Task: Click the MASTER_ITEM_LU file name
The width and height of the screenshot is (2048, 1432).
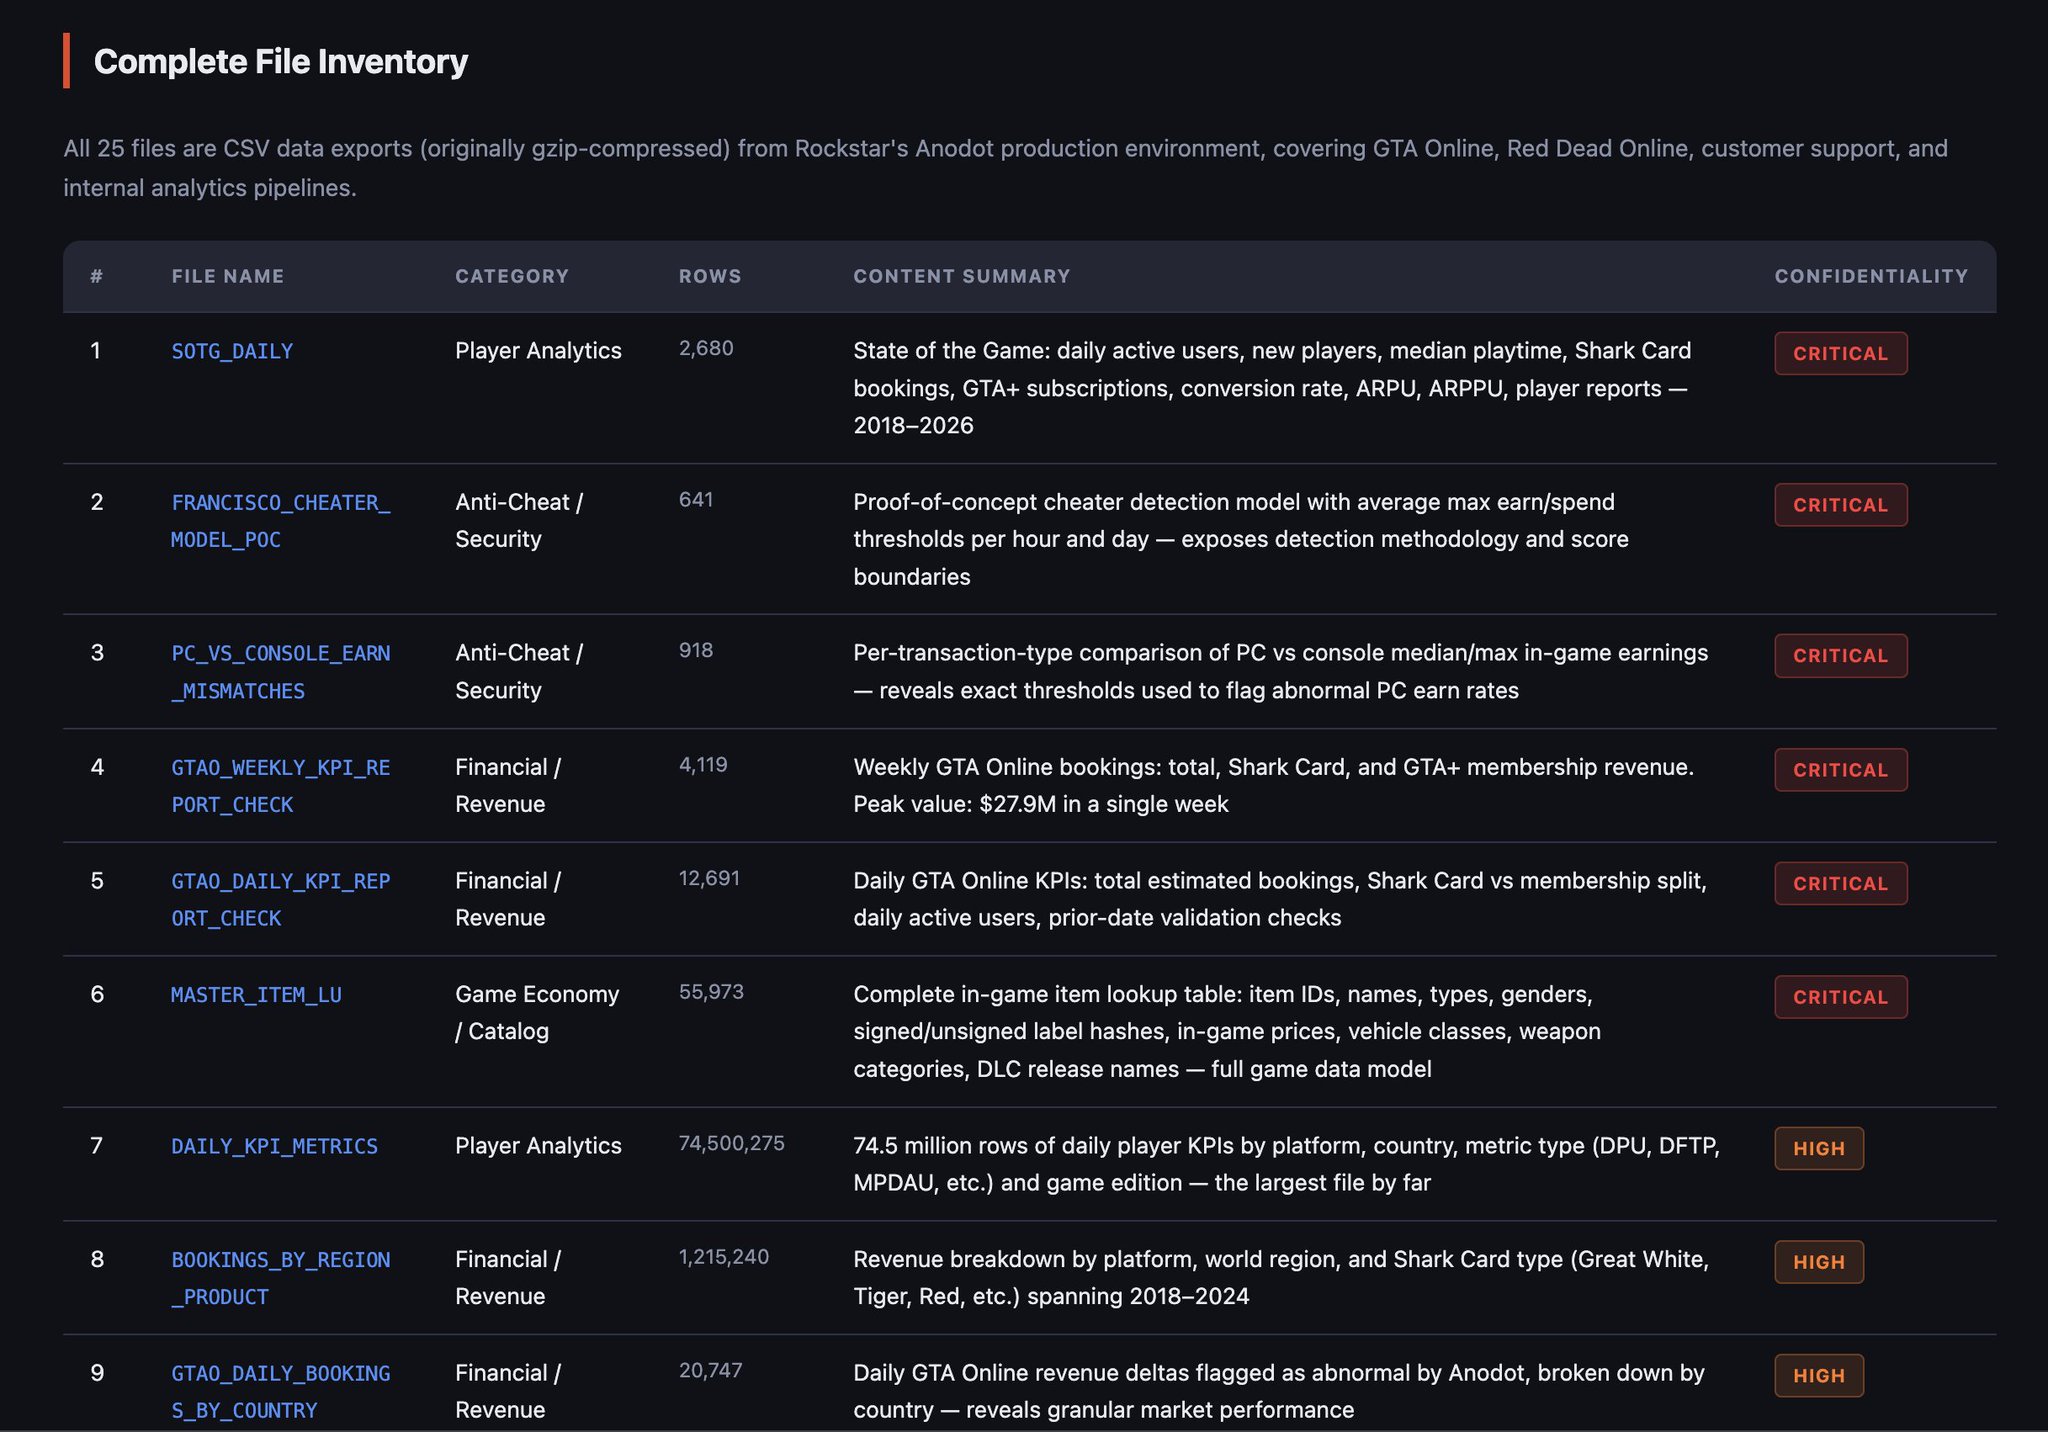Action: coord(256,995)
